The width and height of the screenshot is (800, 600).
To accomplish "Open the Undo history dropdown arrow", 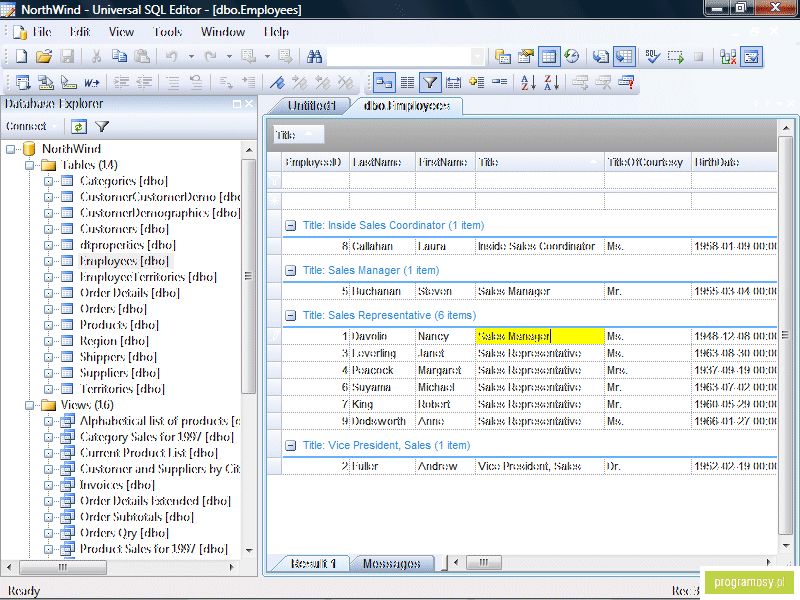I will coord(191,56).
